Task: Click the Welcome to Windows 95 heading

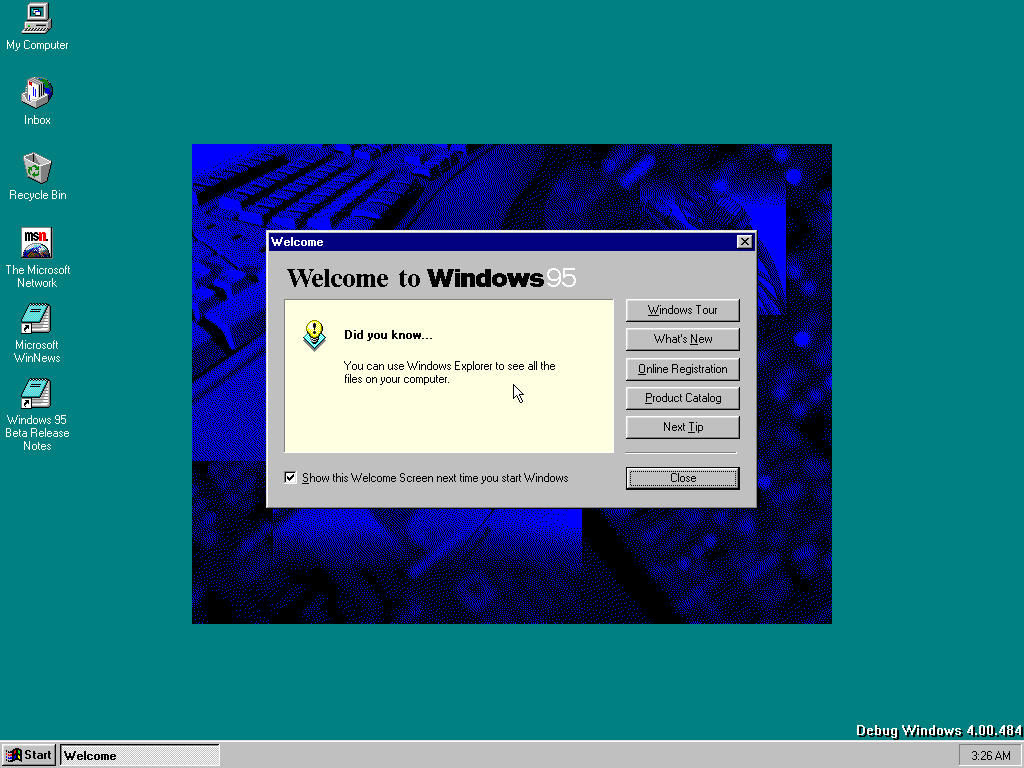Action: tap(431, 278)
